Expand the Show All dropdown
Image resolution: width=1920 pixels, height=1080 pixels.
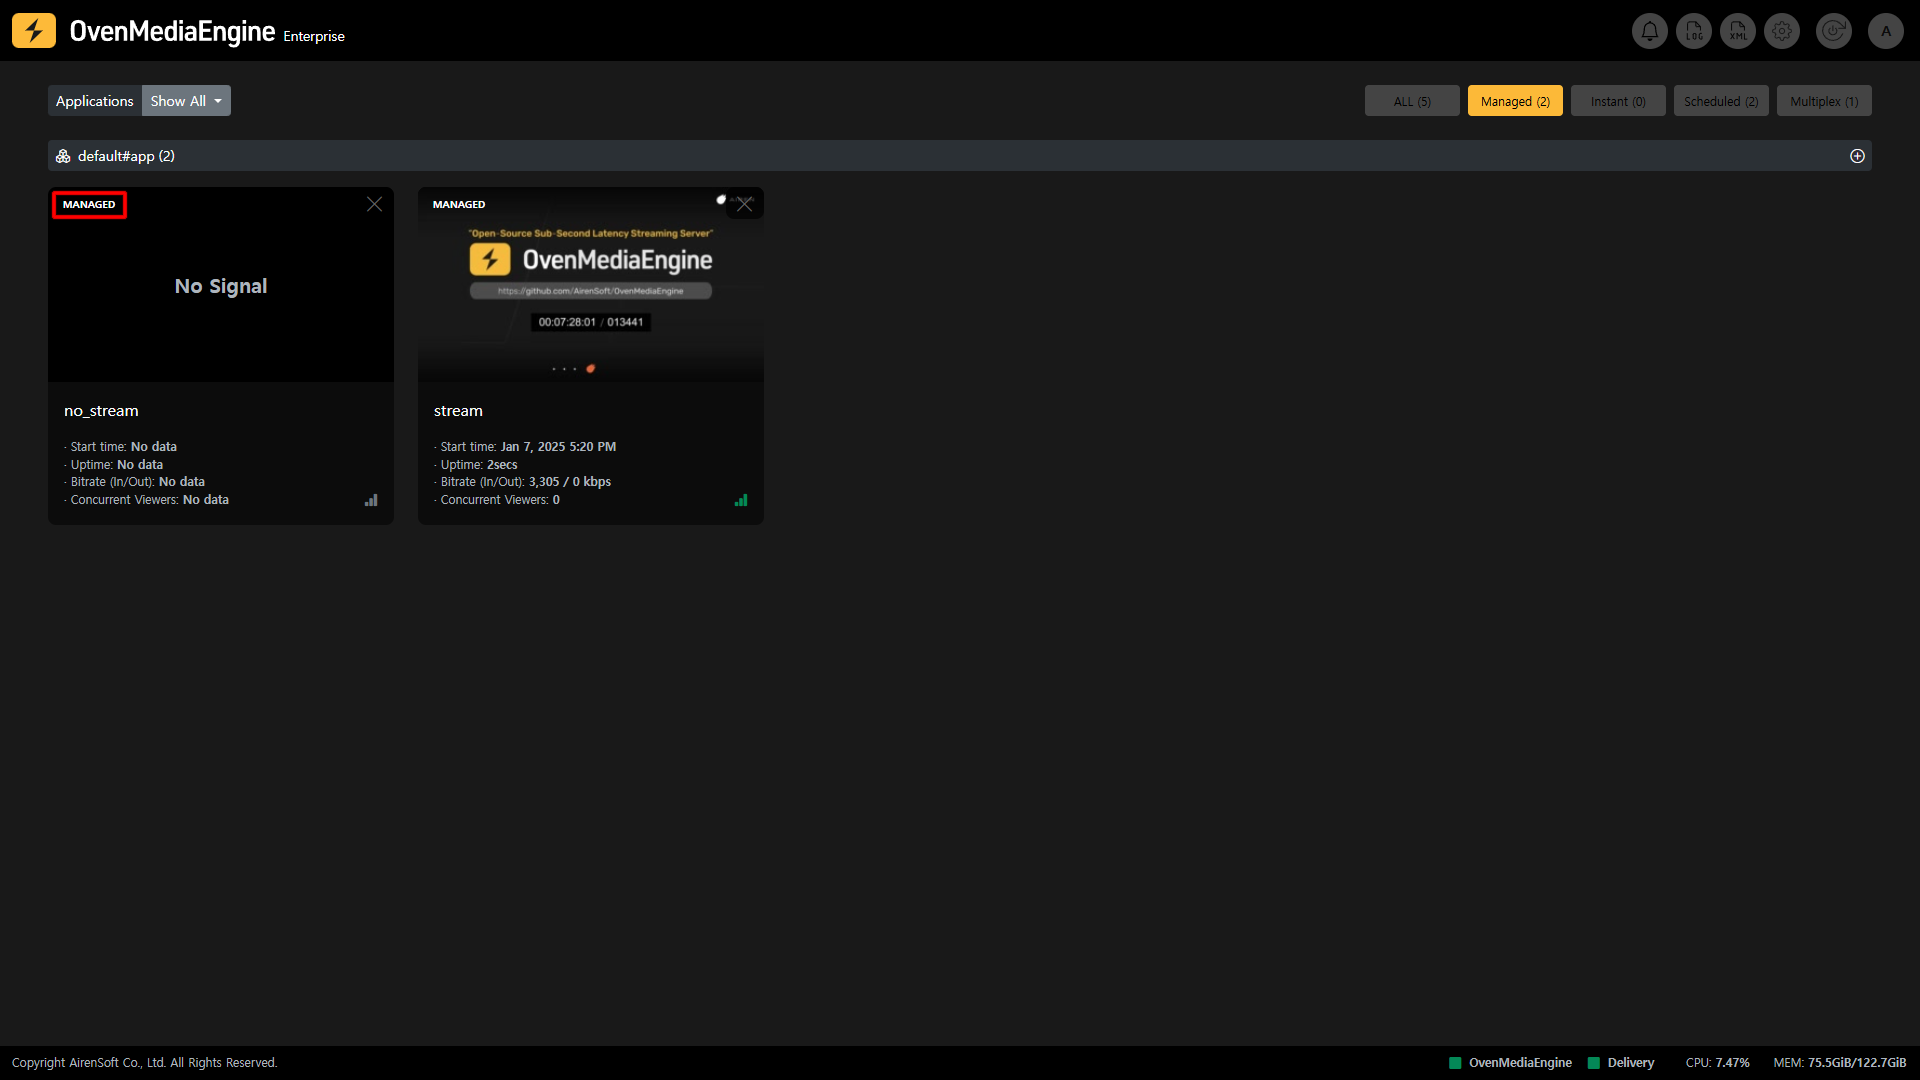186,101
